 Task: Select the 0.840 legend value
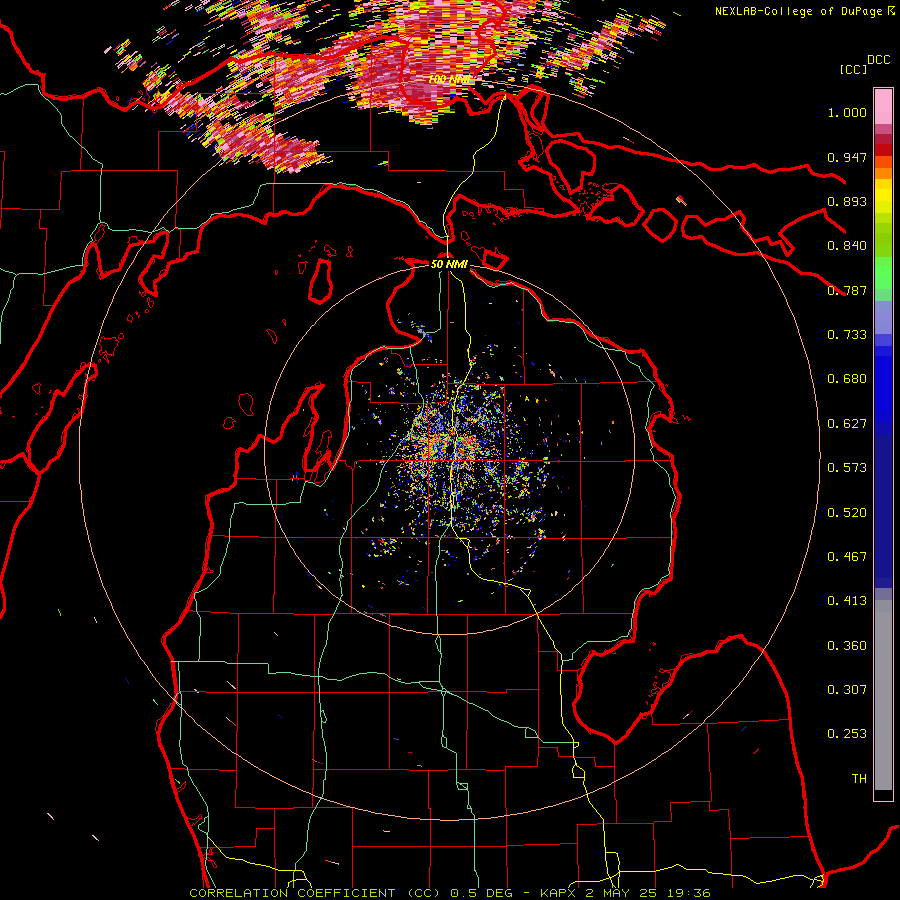(847, 246)
